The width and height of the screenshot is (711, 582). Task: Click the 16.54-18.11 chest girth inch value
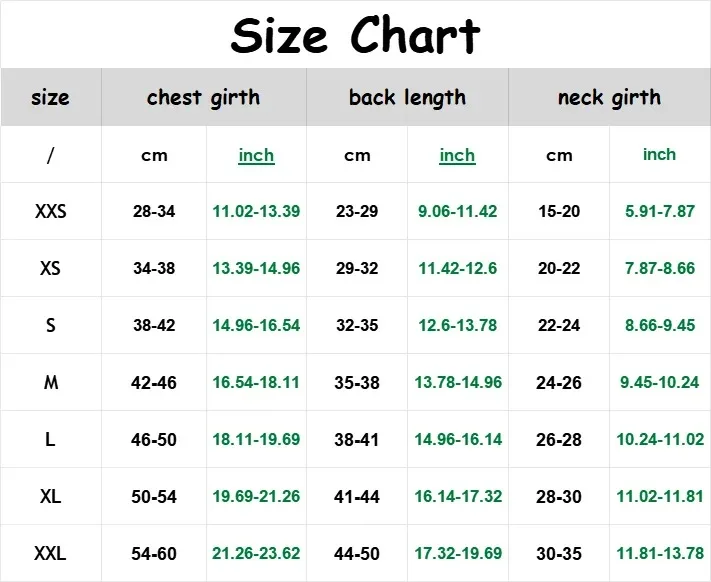coord(256,383)
